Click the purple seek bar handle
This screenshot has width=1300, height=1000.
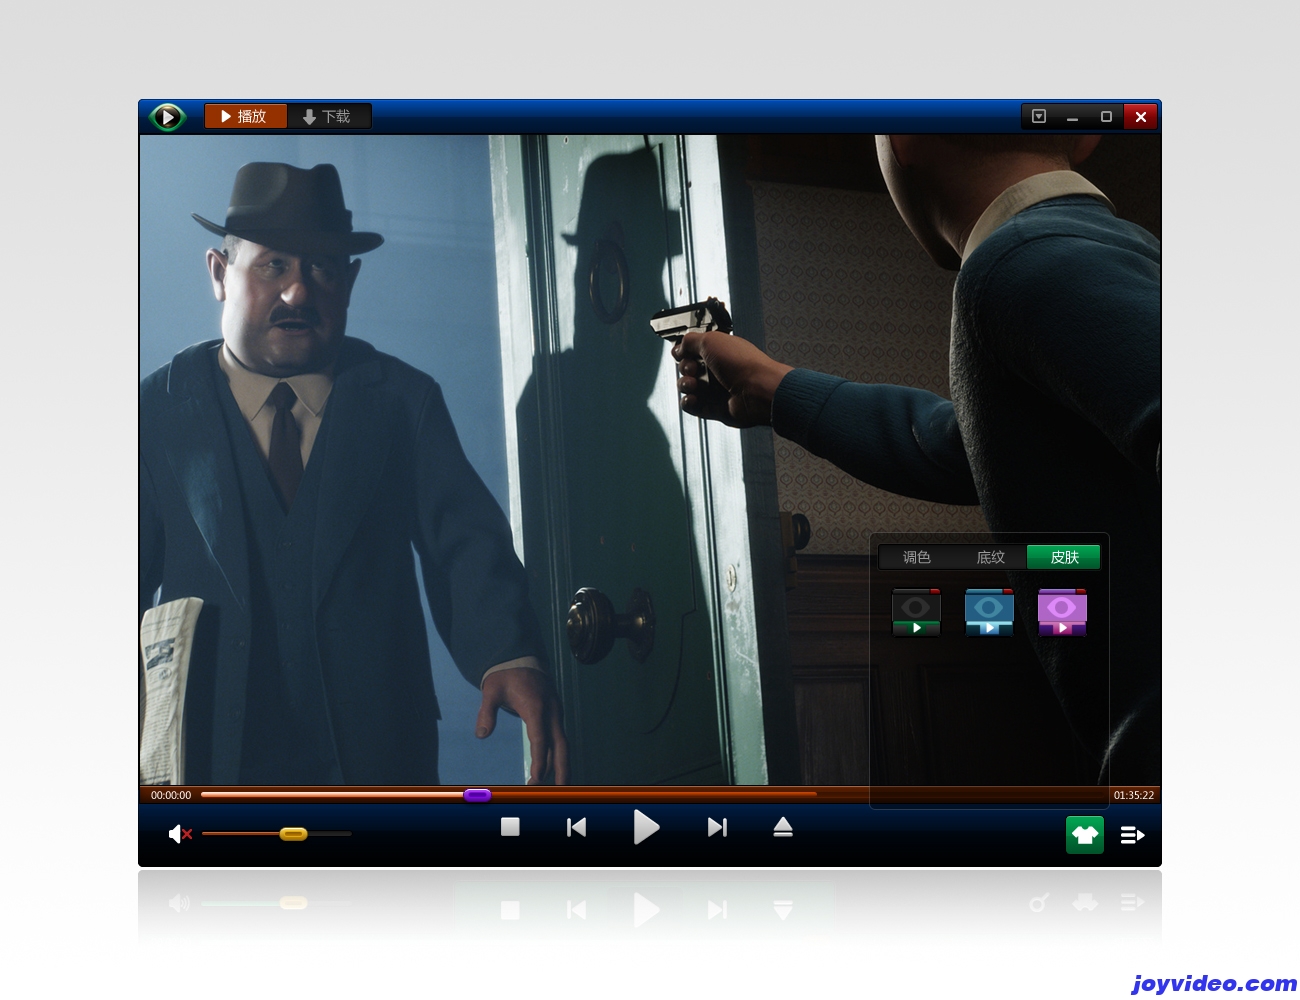[x=477, y=795]
